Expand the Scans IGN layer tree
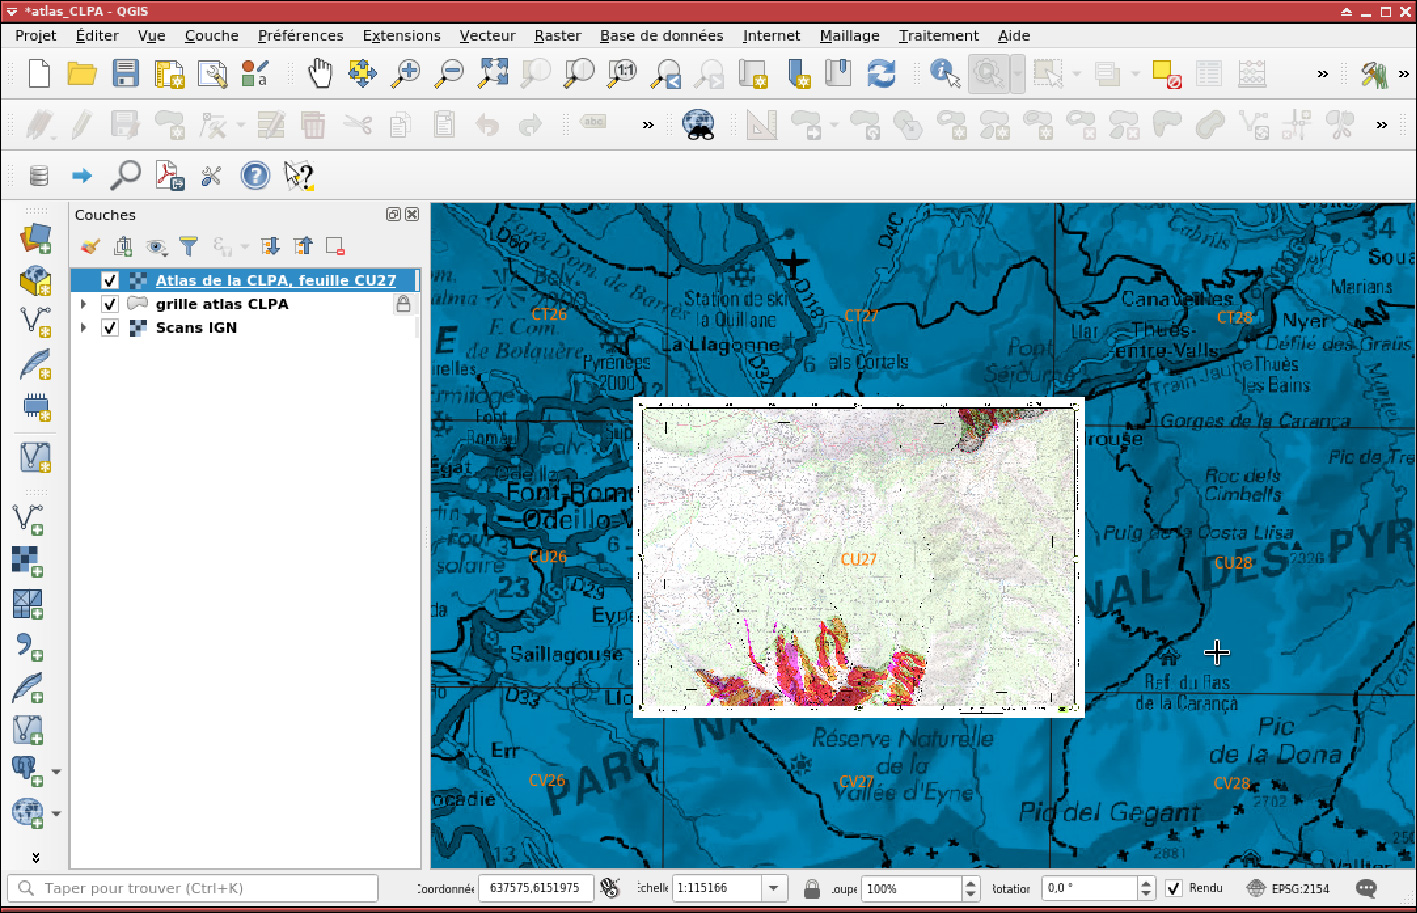 pos(84,328)
